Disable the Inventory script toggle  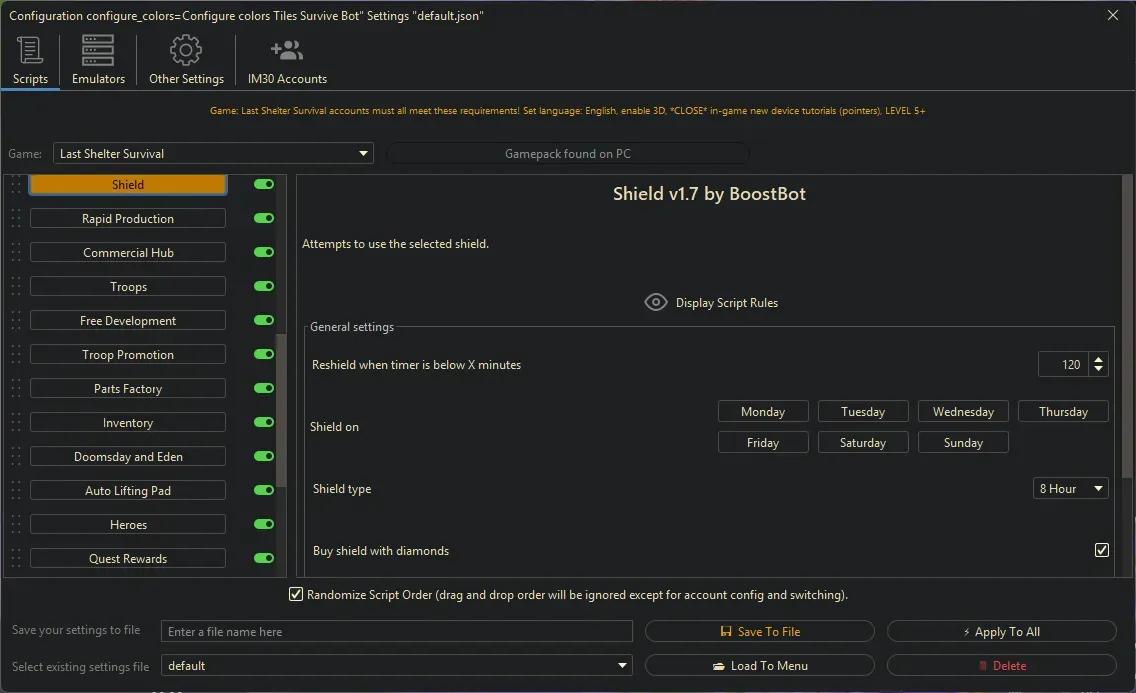pos(264,422)
